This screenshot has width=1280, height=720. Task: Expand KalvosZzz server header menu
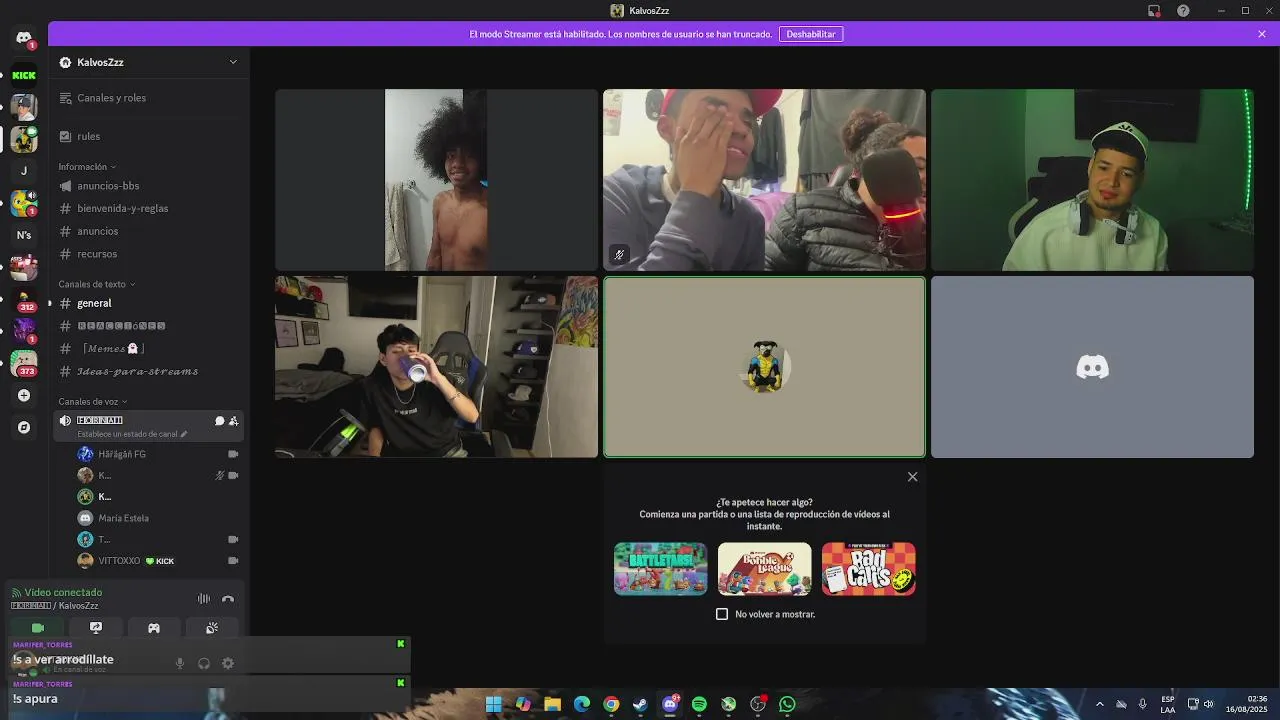coord(233,62)
